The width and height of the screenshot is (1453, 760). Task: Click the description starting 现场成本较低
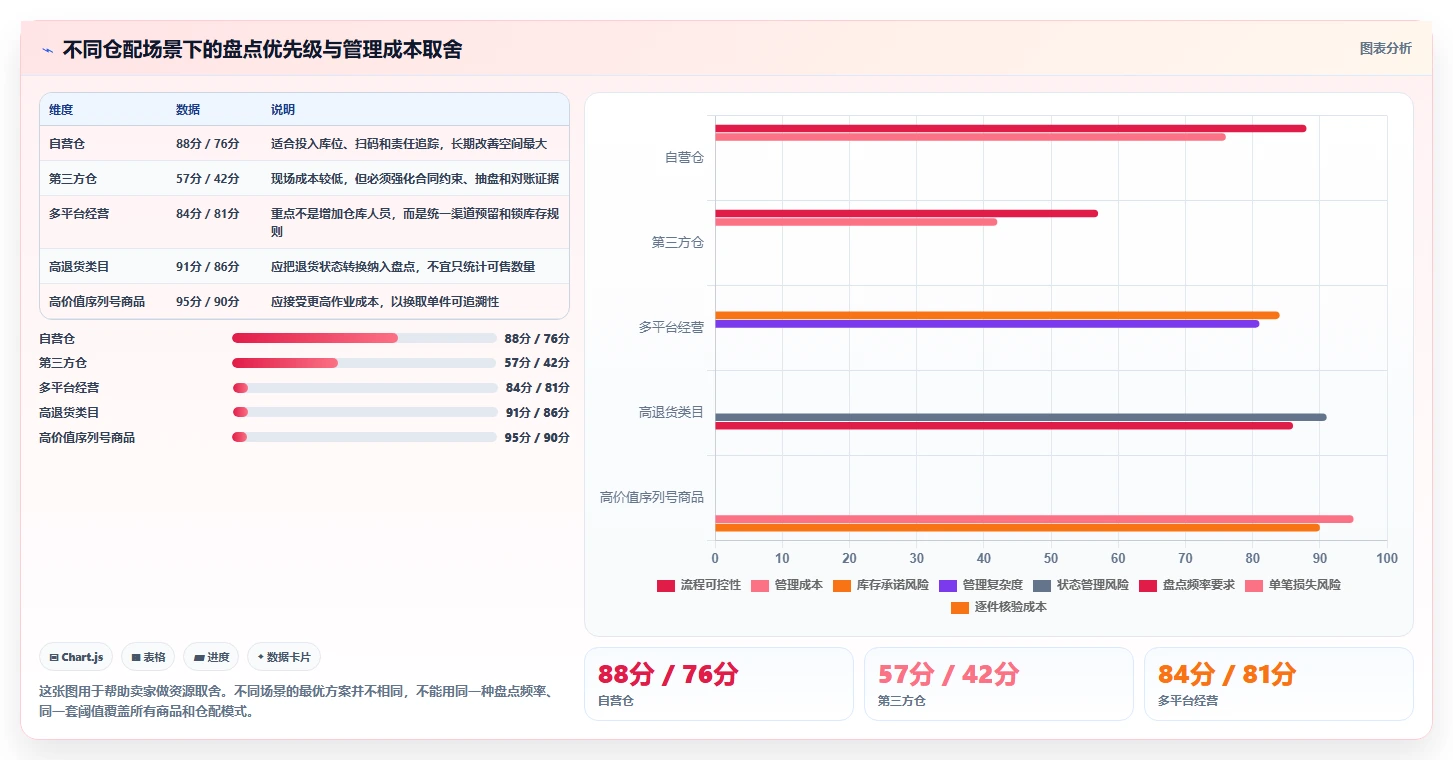[415, 179]
